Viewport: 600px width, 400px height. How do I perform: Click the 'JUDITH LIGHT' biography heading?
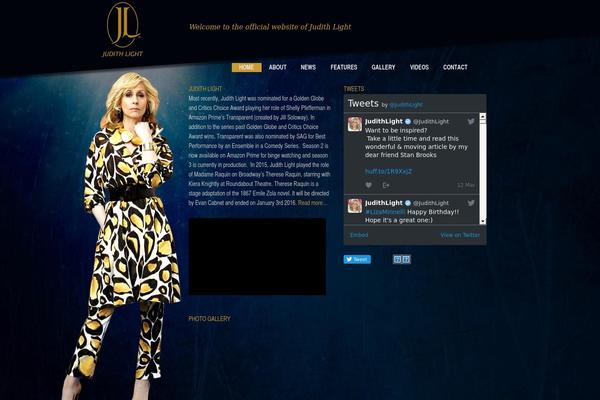click(x=205, y=89)
